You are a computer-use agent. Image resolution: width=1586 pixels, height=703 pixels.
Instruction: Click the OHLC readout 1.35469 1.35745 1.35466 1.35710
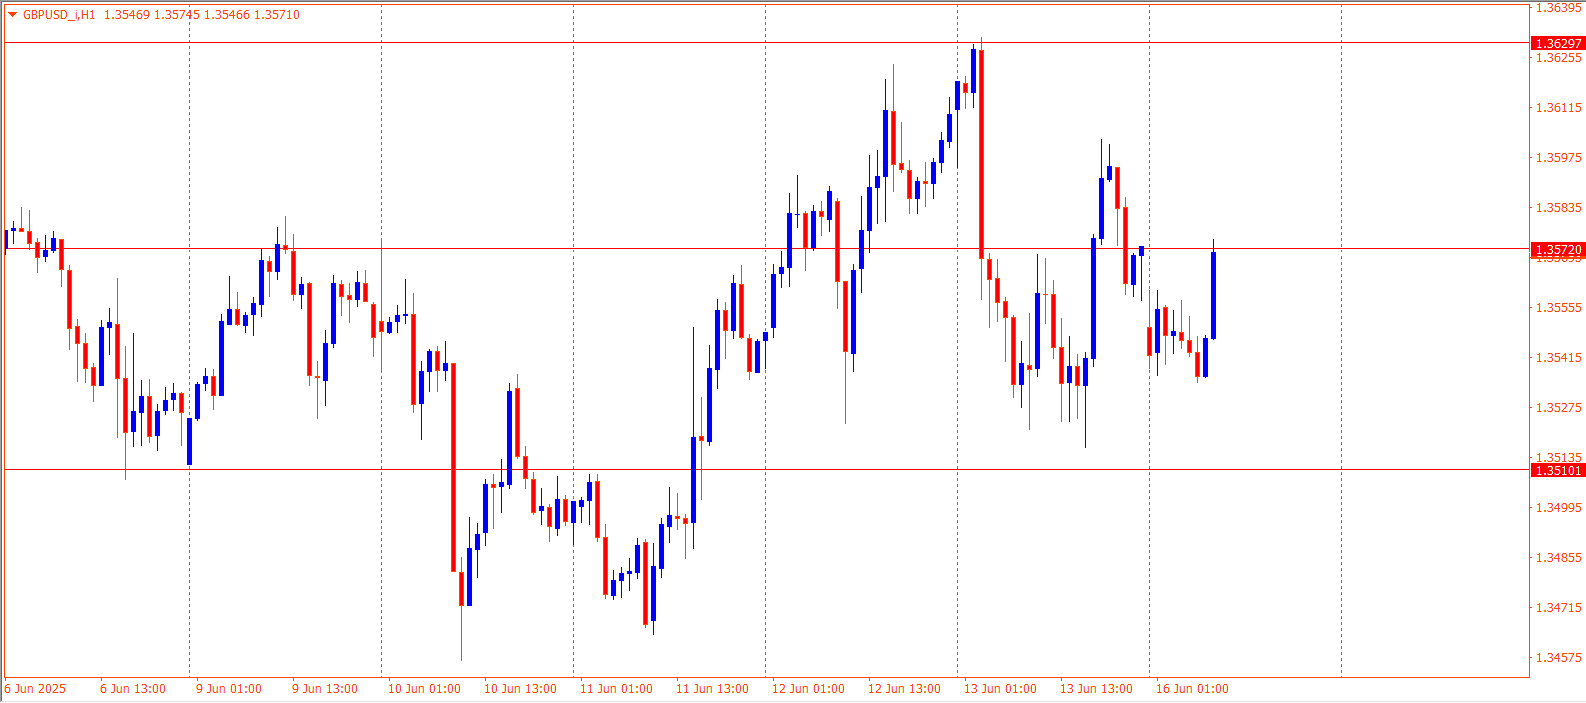pyautogui.click(x=202, y=15)
